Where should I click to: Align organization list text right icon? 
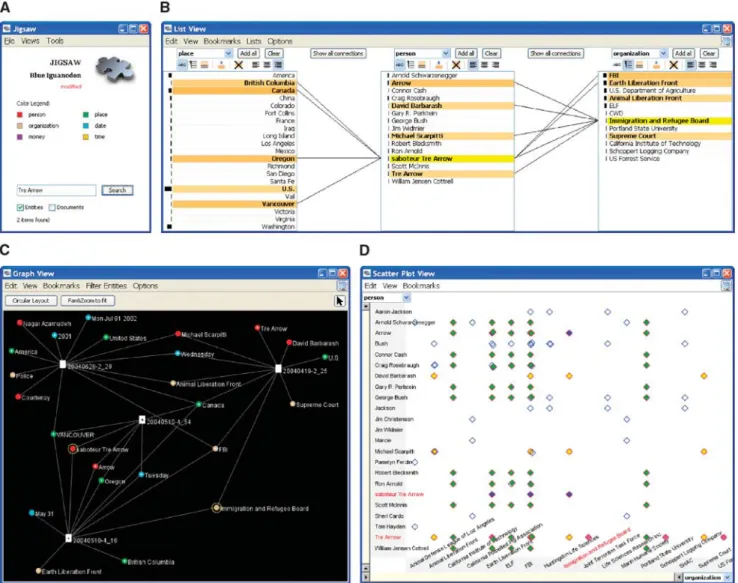(713, 65)
